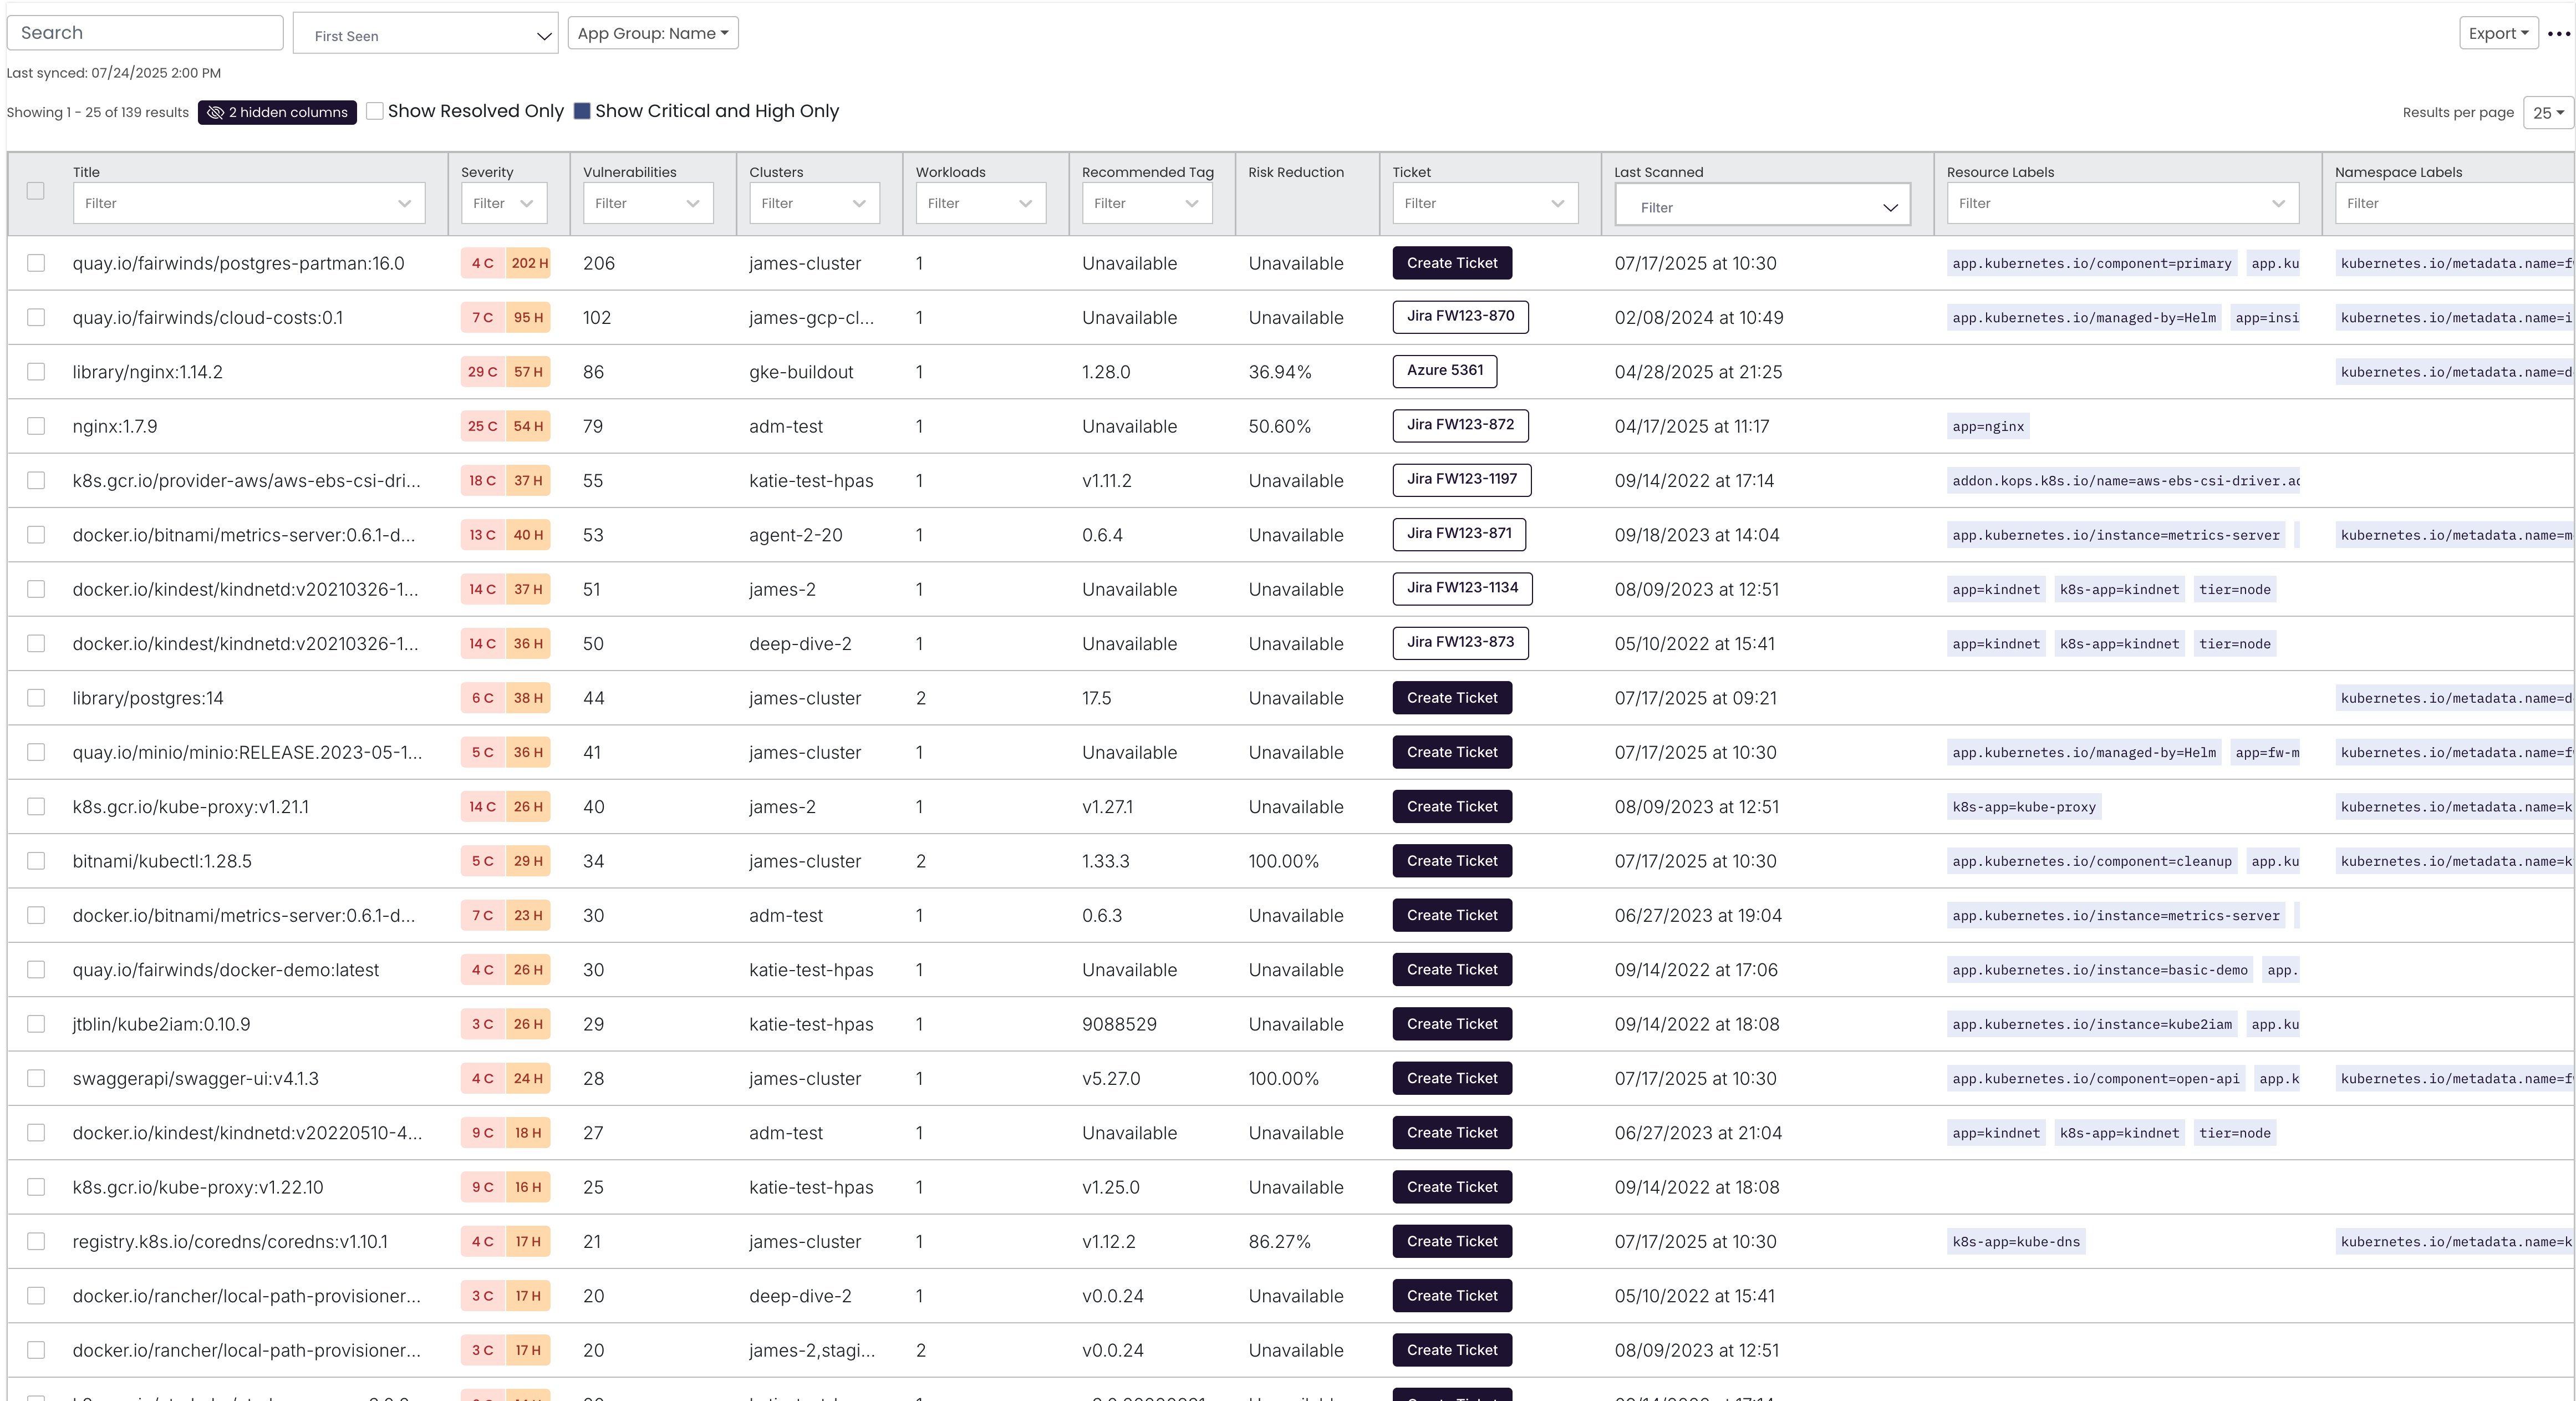Click the k8s-app=kube-dns resource label

[2016, 1242]
